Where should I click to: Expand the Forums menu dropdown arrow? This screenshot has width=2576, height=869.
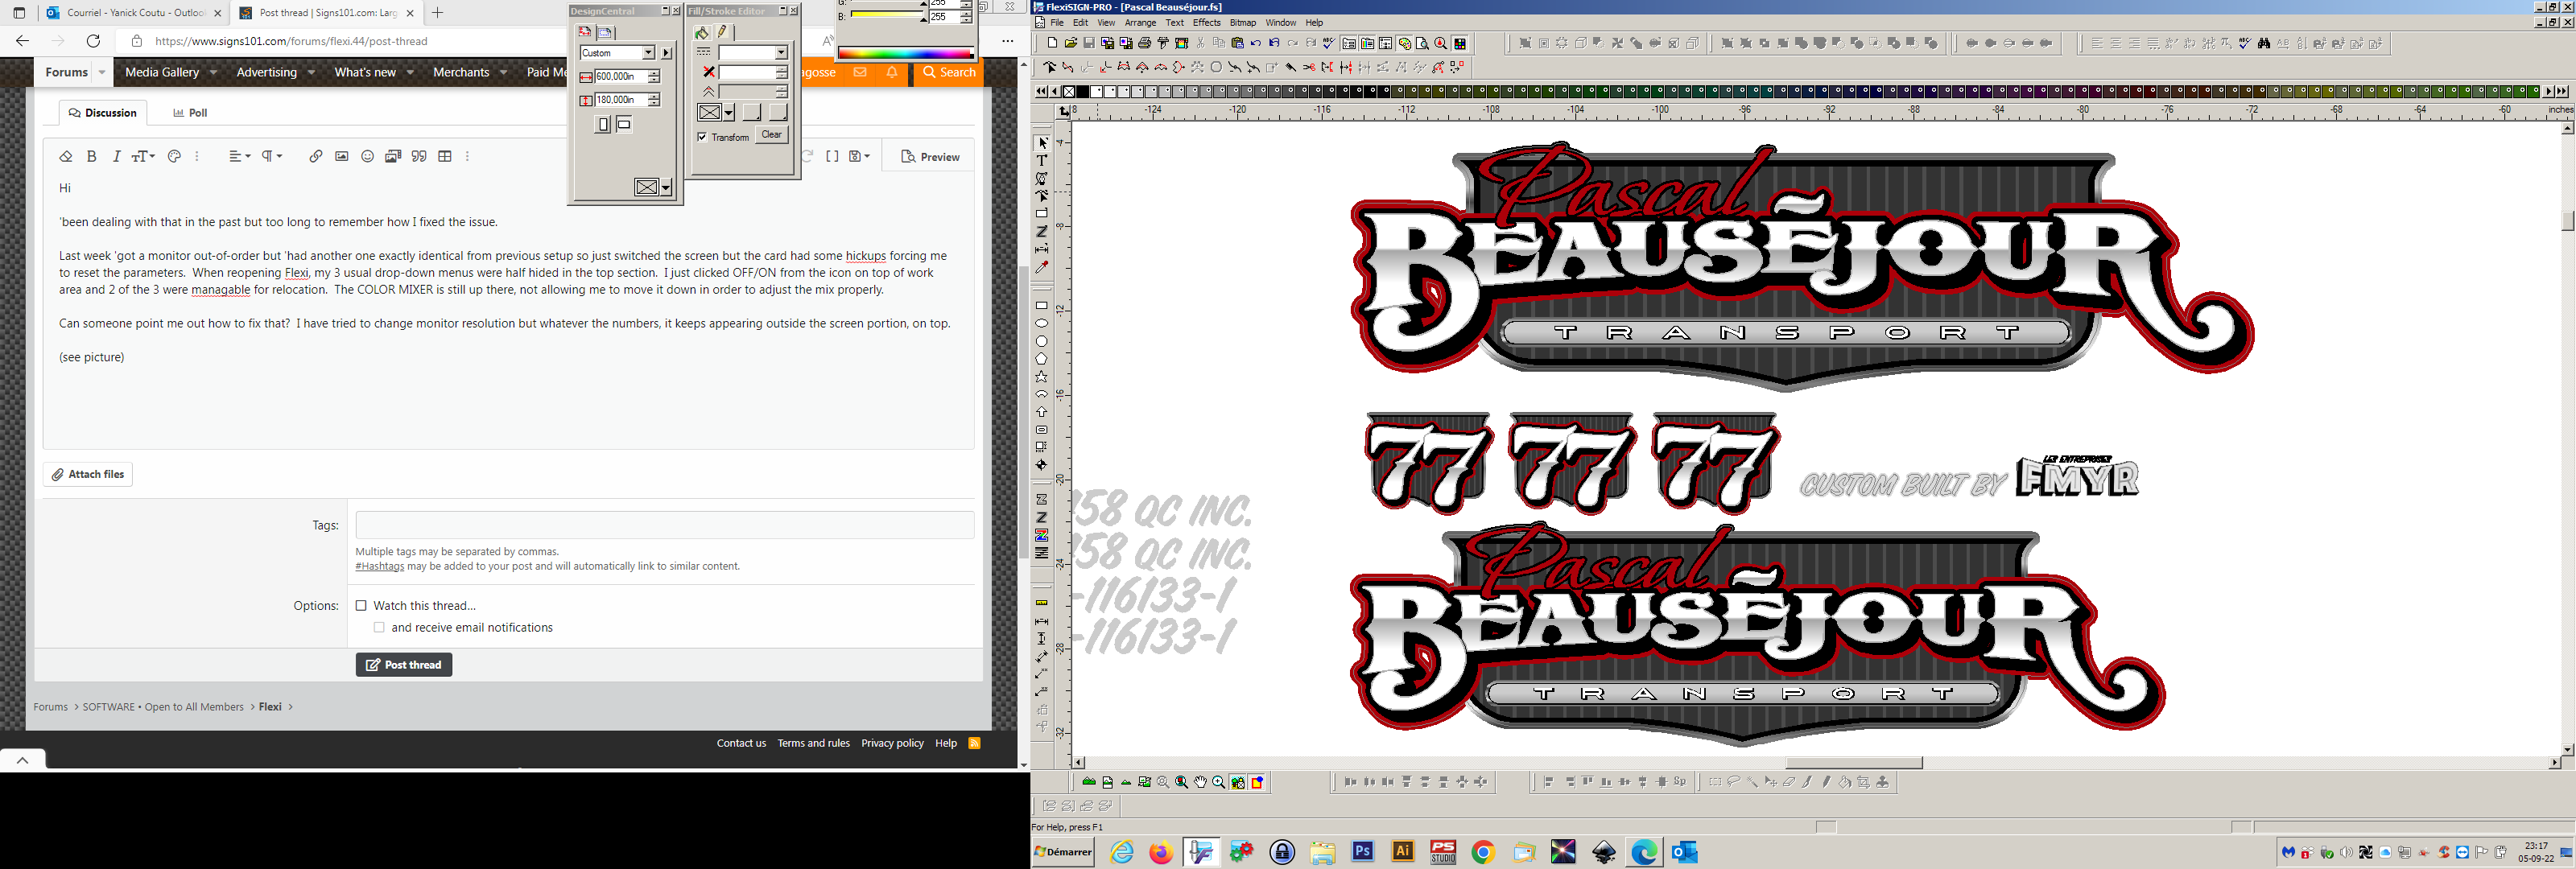(102, 72)
